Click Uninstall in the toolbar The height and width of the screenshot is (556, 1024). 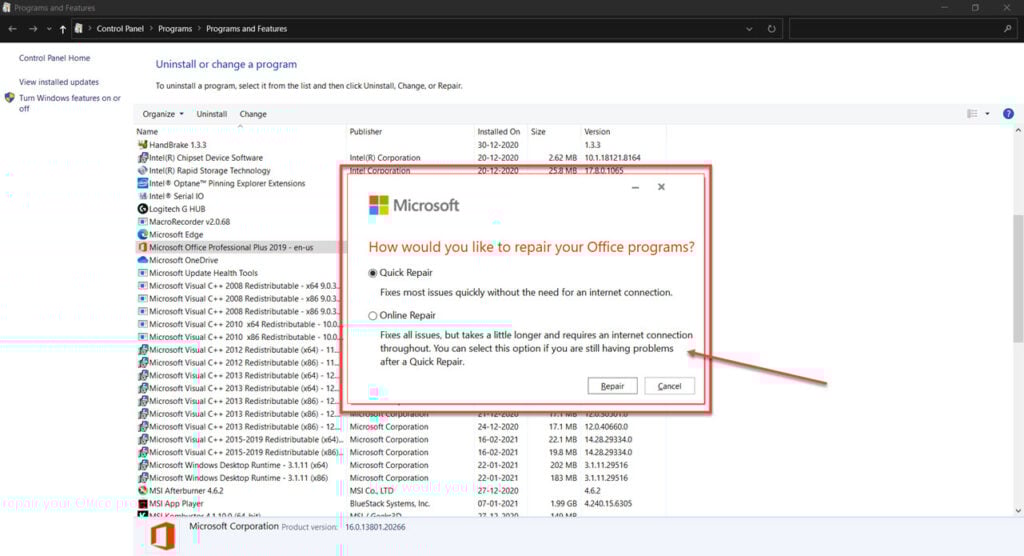click(x=212, y=114)
